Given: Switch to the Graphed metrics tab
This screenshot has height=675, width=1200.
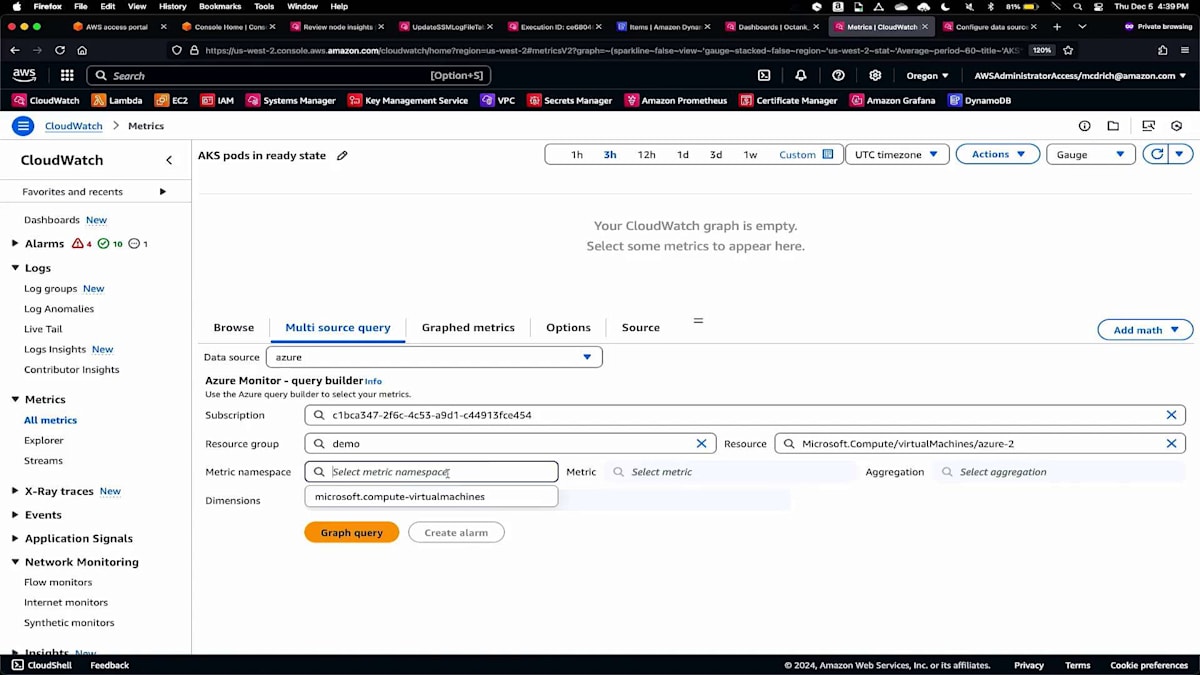Looking at the screenshot, I should pyautogui.click(x=468, y=327).
